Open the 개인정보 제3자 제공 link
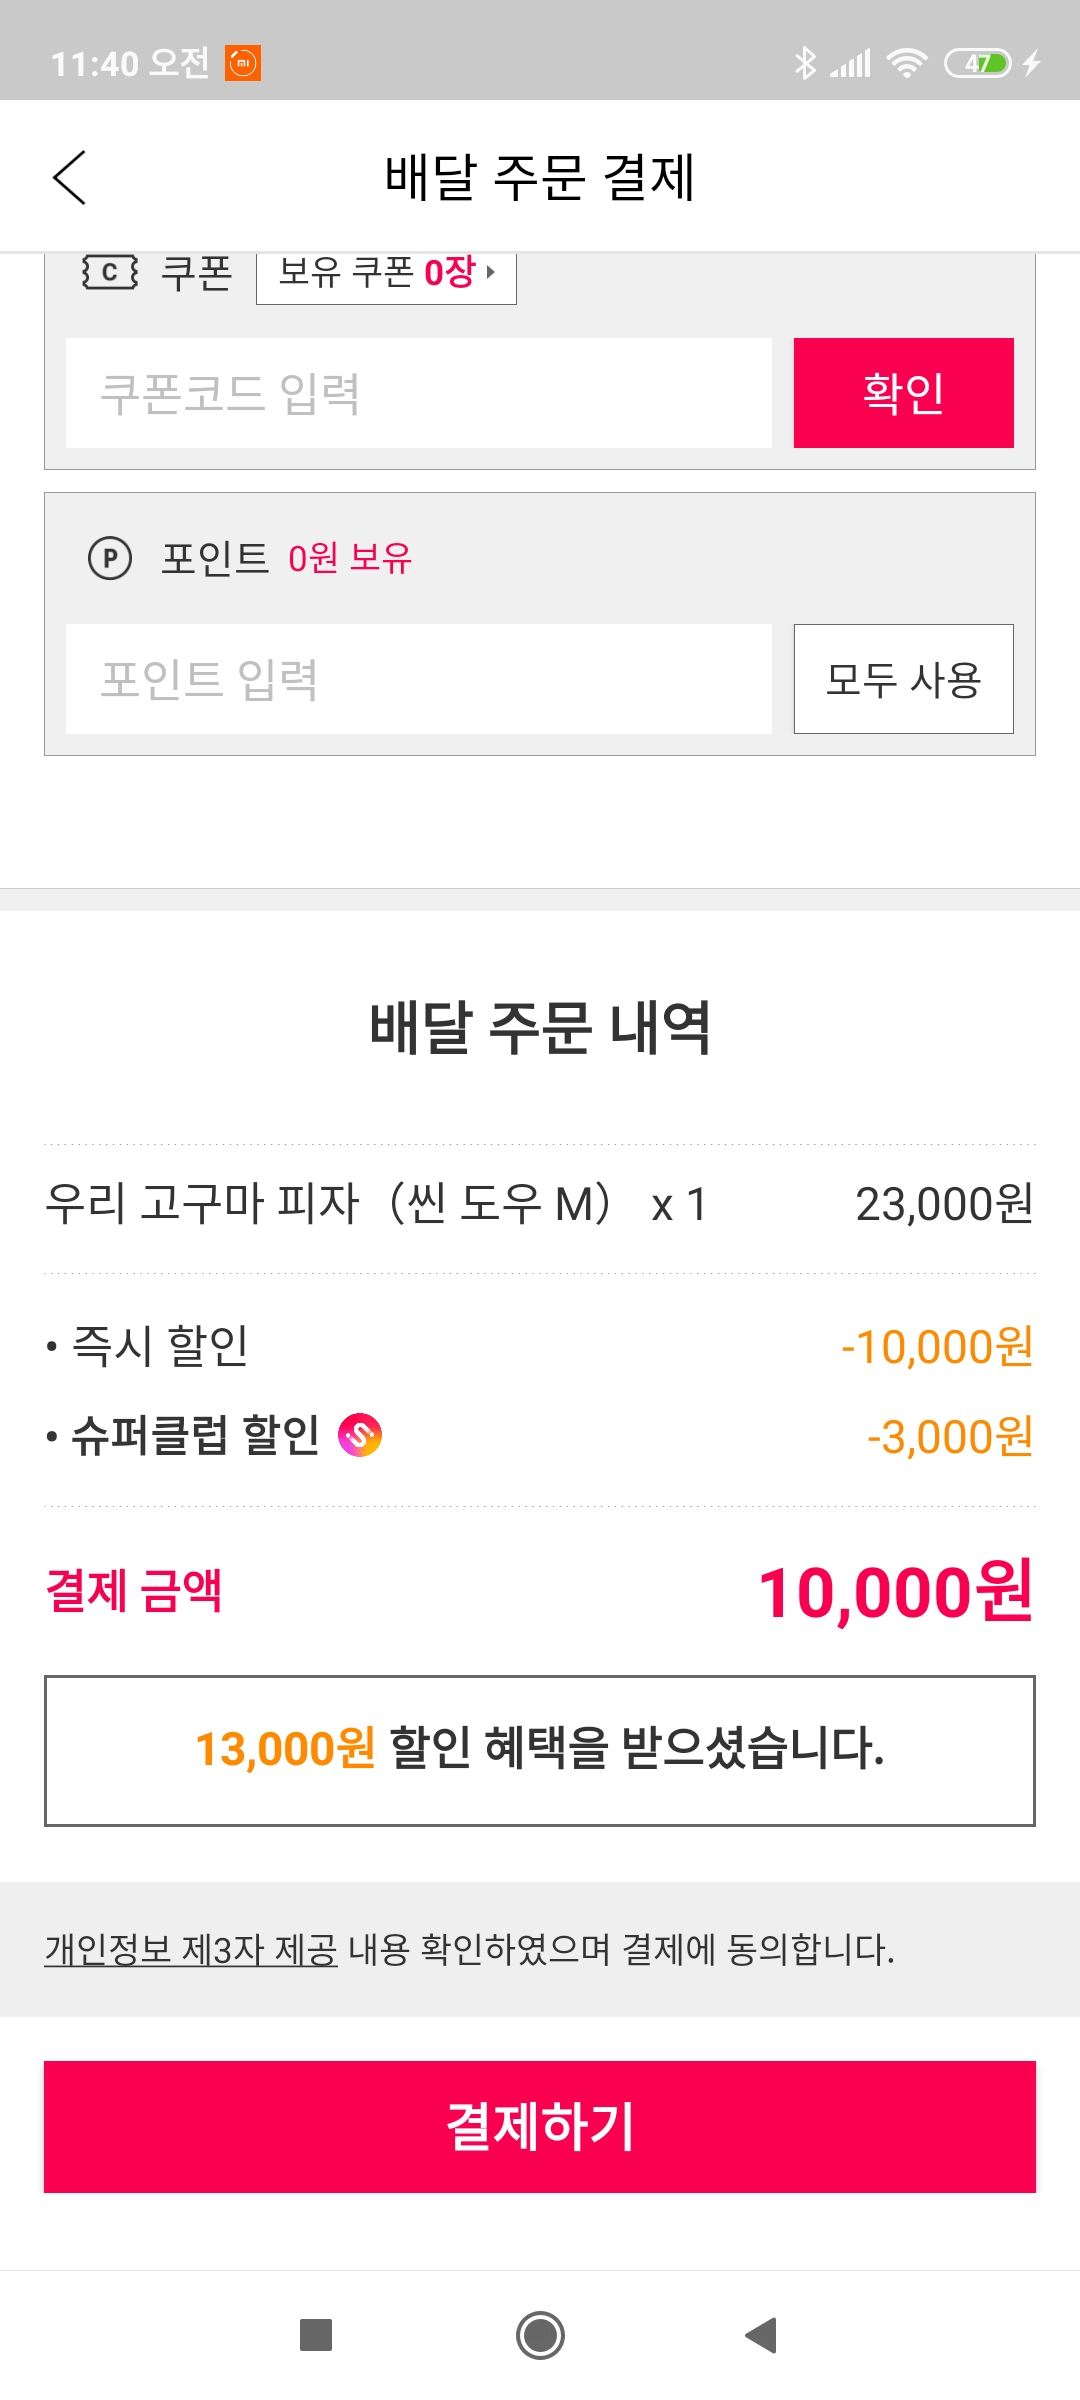The image size is (1080, 2400). click(191, 1949)
